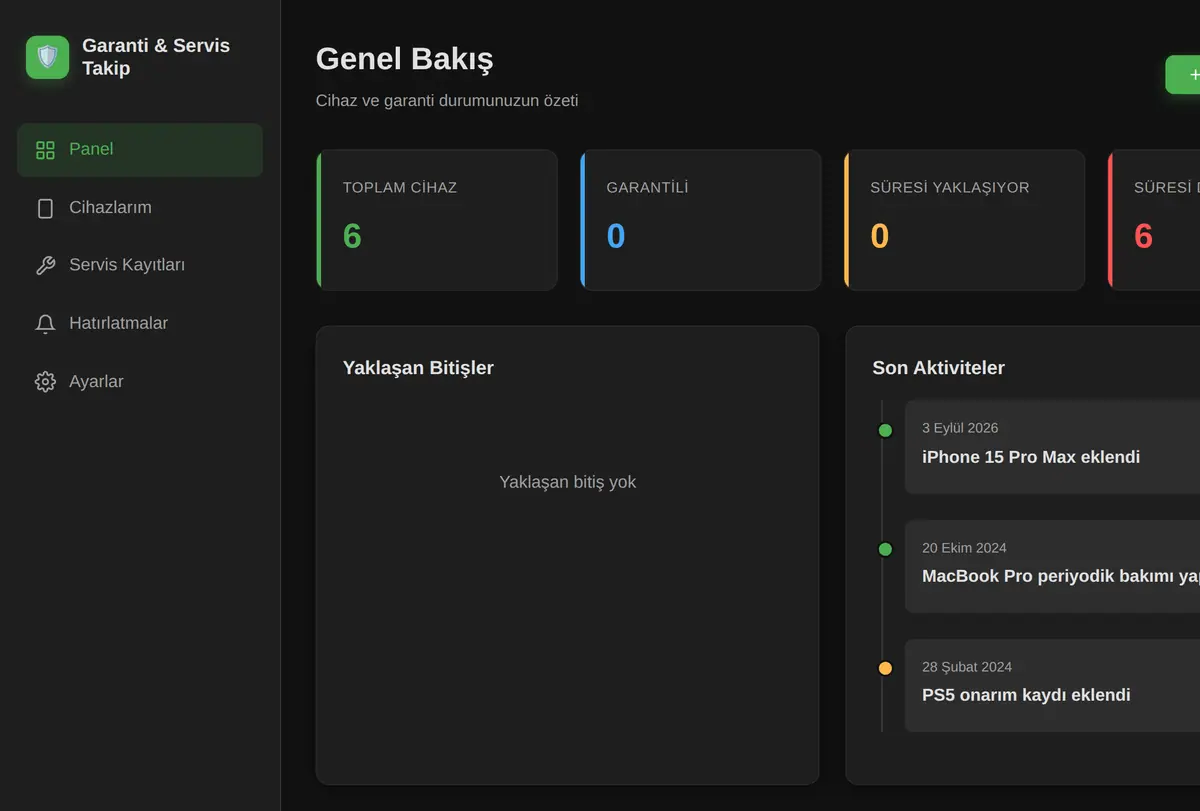
Task: Select Hatırlatmalar in the sidebar
Action: (140, 323)
